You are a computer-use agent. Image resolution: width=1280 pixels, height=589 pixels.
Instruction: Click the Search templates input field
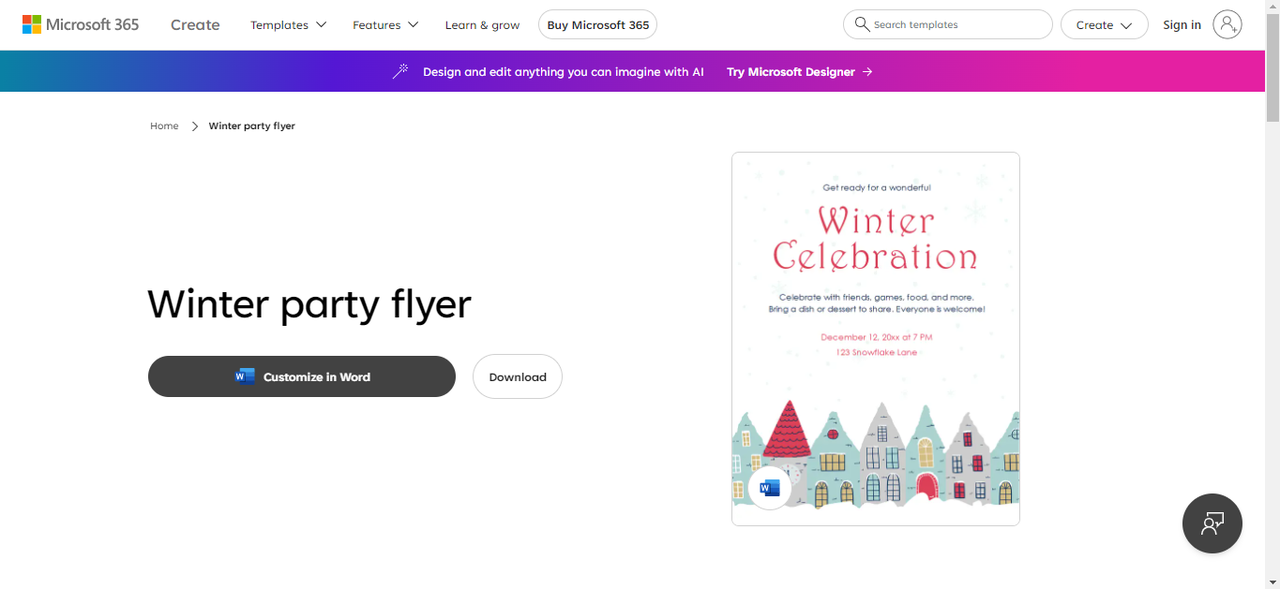click(x=955, y=25)
